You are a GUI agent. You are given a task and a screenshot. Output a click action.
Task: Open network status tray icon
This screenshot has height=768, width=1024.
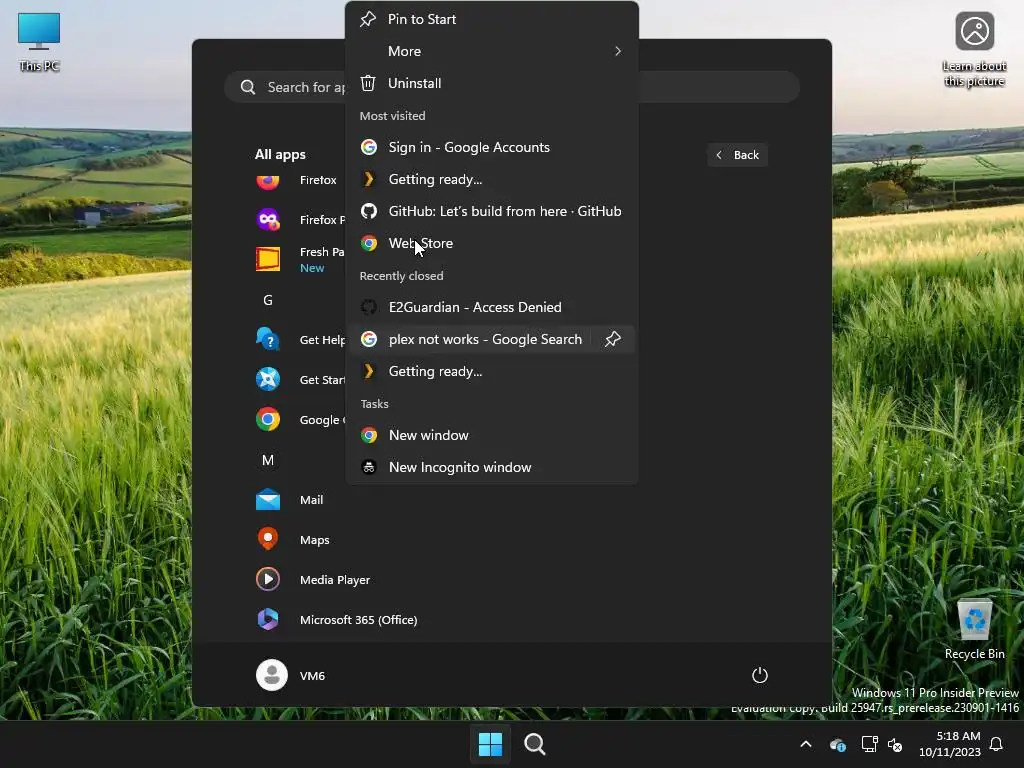[869, 744]
